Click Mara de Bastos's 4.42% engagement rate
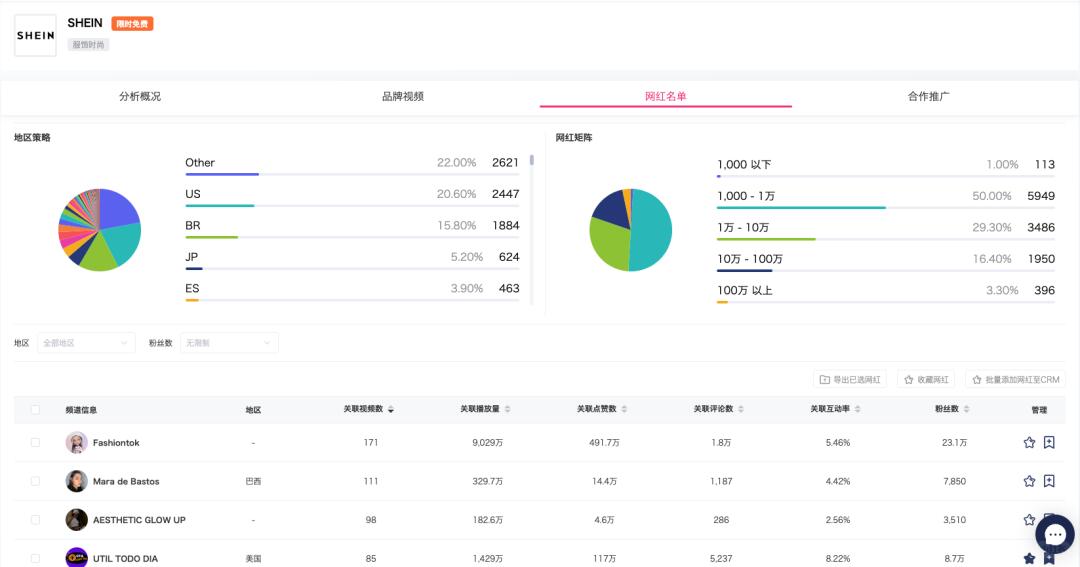1080x567 pixels. point(838,481)
